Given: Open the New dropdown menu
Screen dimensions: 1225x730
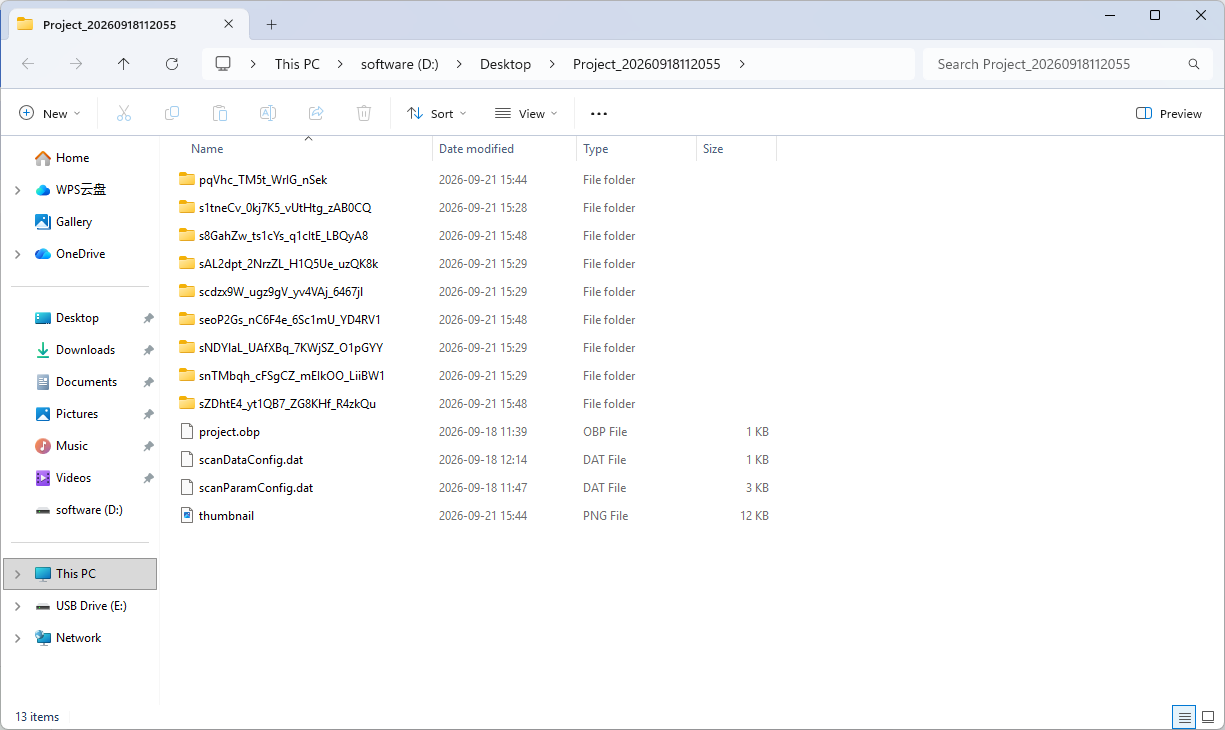Looking at the screenshot, I should click(x=50, y=114).
